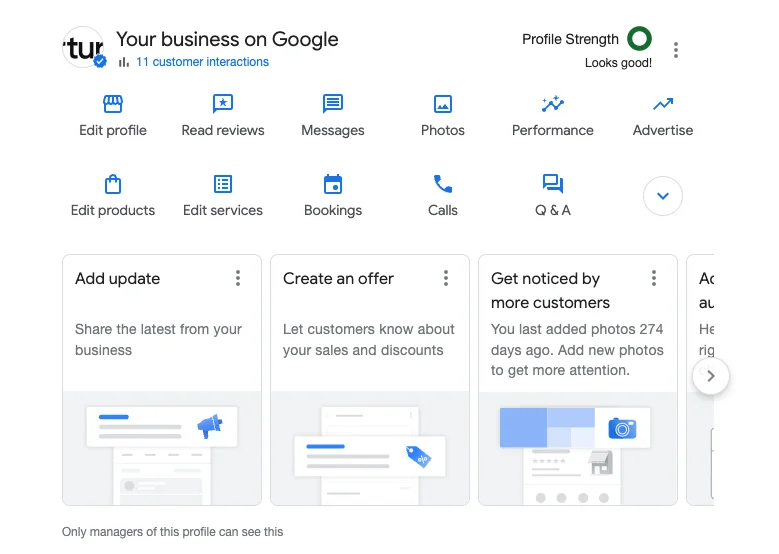Click the Read reviews label
779x554 pixels.
tap(223, 130)
